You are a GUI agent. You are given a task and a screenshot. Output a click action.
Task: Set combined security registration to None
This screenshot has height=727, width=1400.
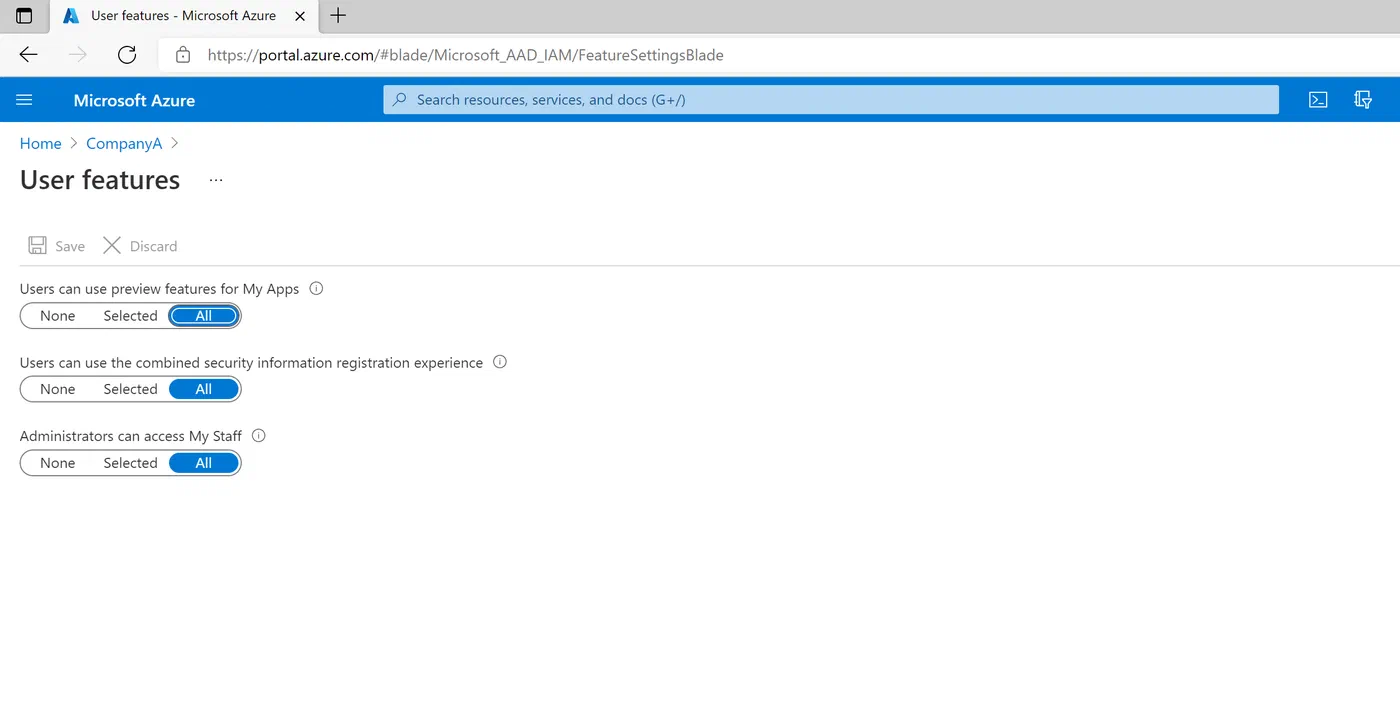coord(58,389)
